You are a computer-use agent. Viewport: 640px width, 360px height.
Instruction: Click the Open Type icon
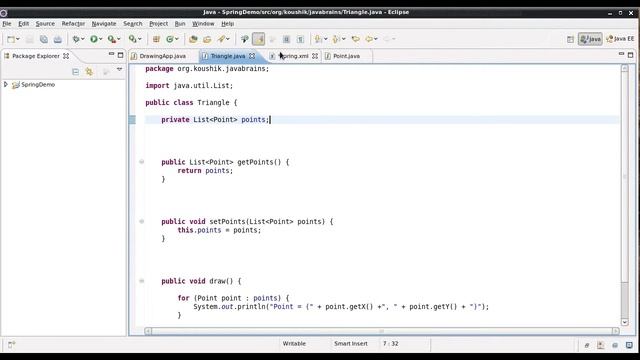[x=193, y=39]
